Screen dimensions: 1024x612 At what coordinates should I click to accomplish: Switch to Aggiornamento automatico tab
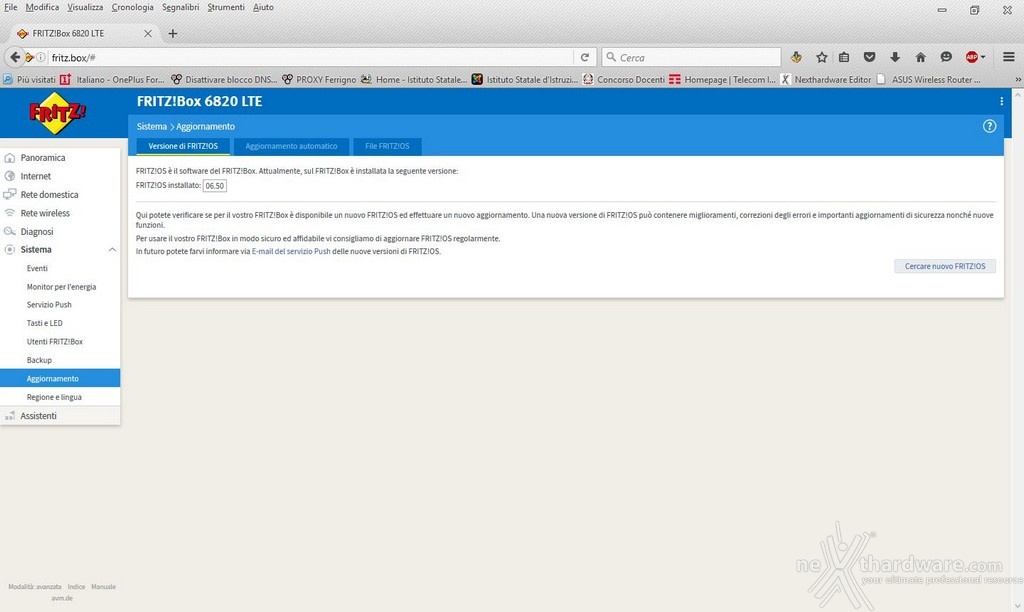(x=291, y=146)
